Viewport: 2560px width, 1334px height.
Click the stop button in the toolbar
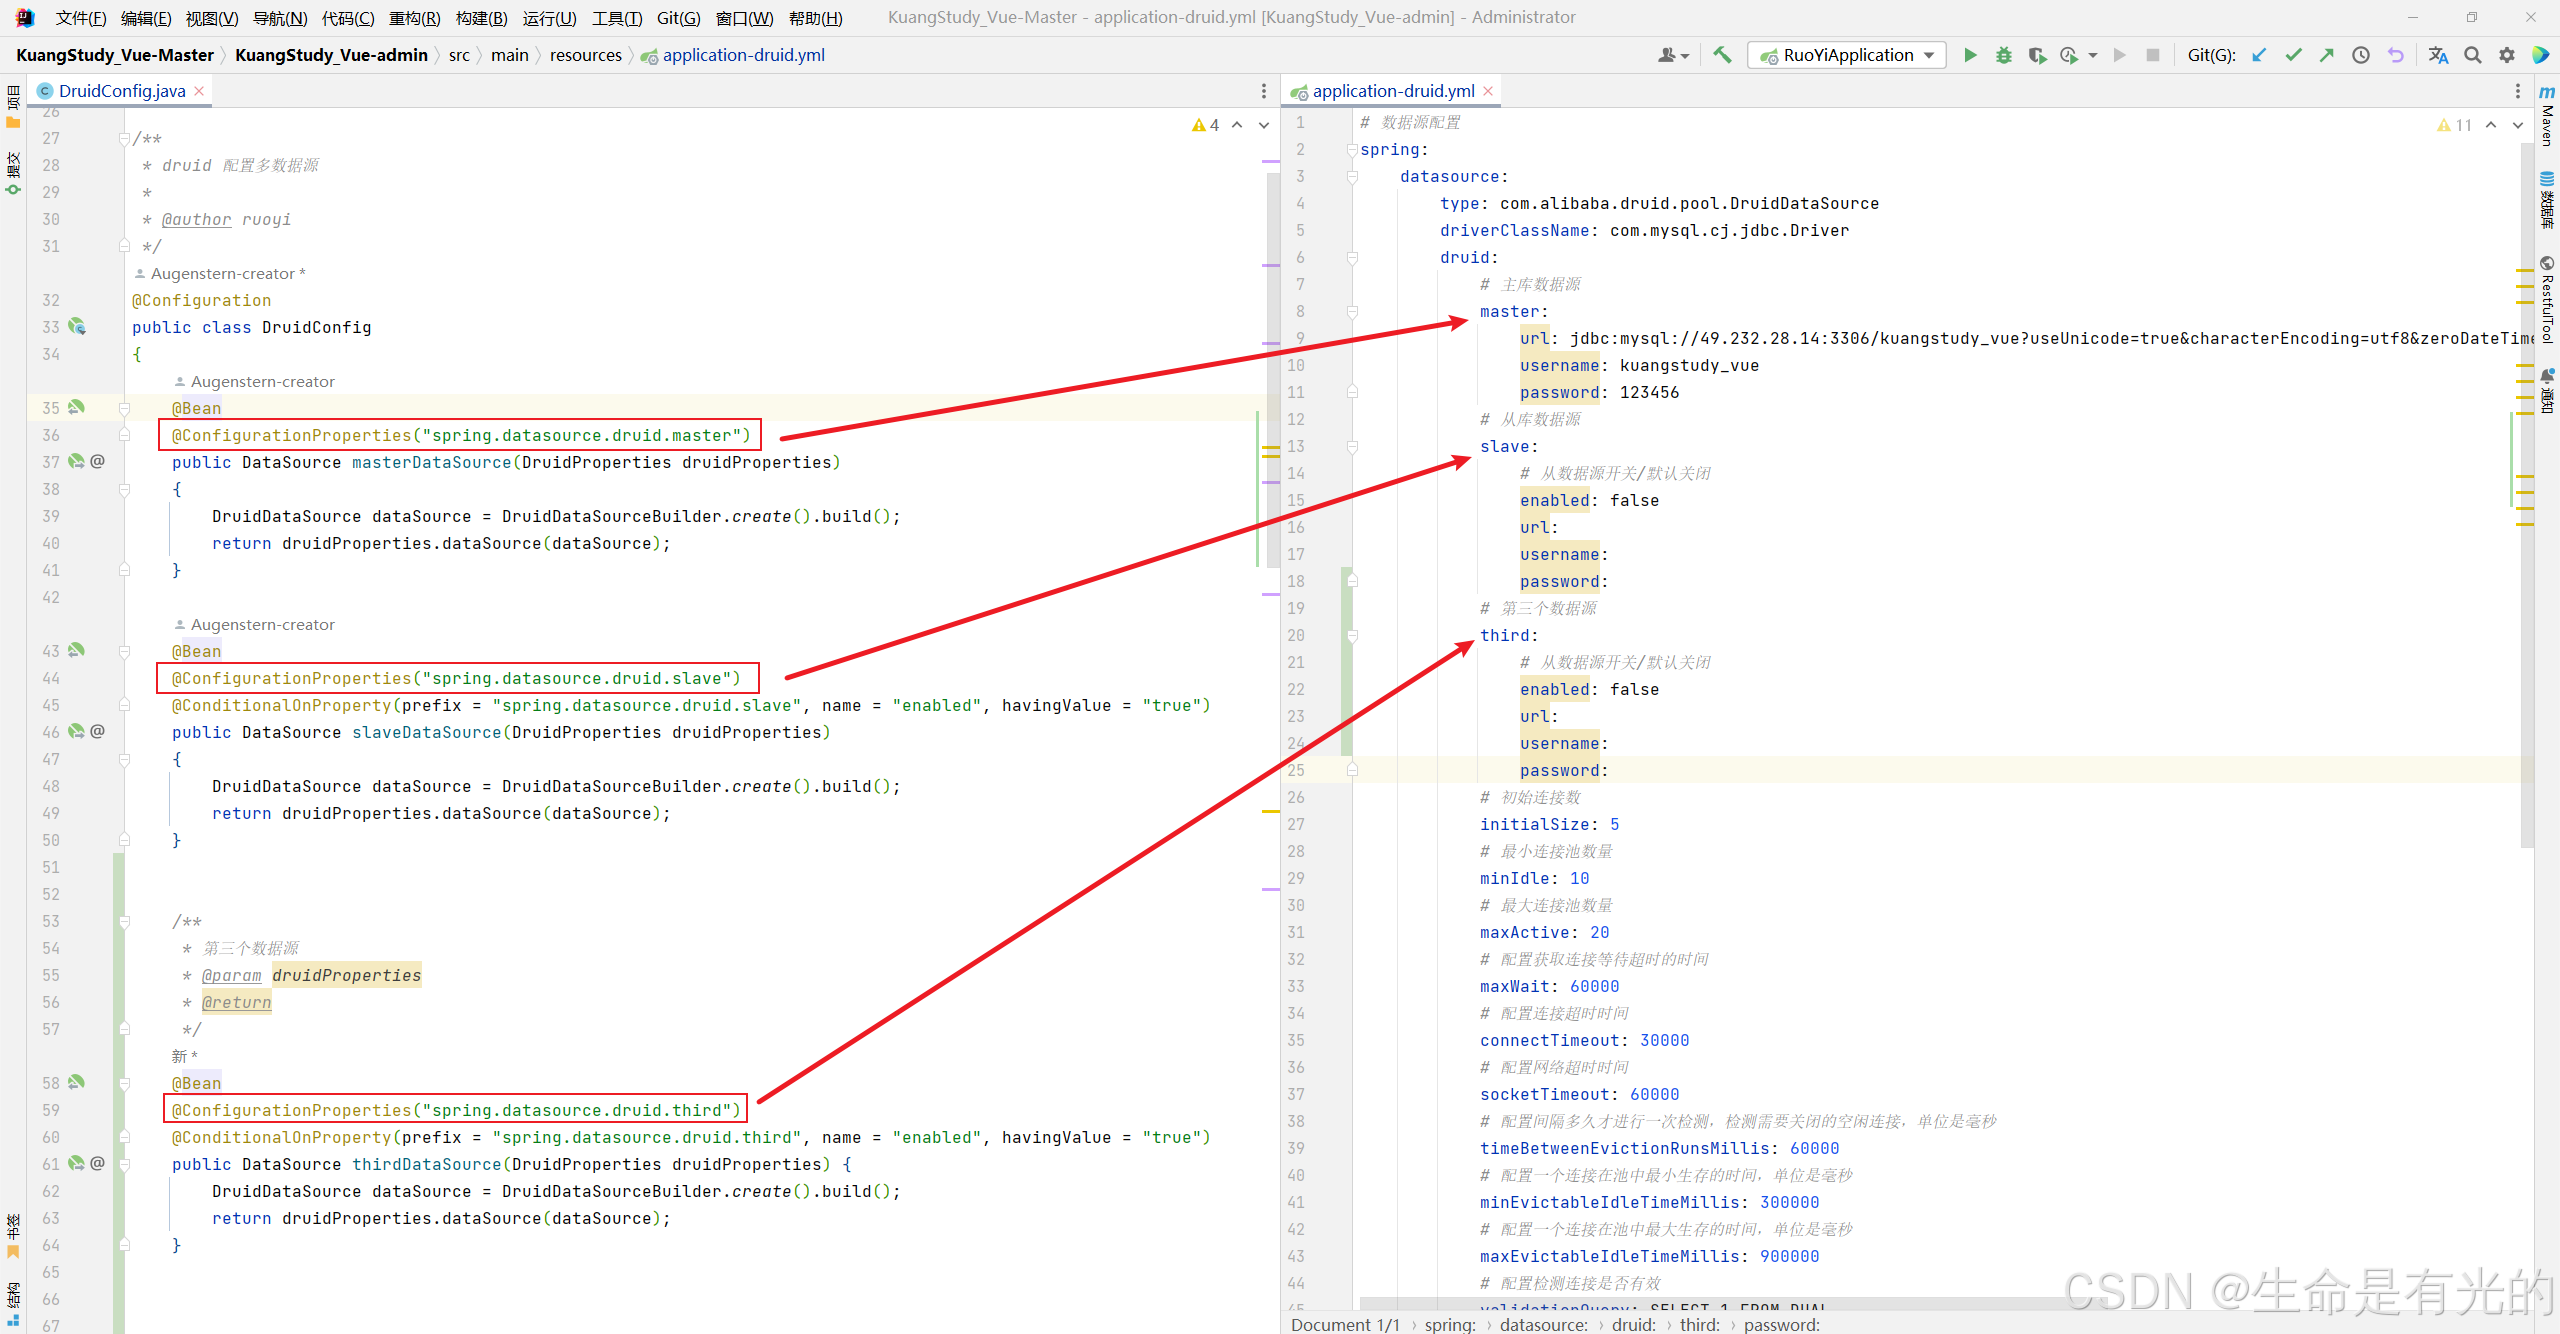[x=2153, y=55]
